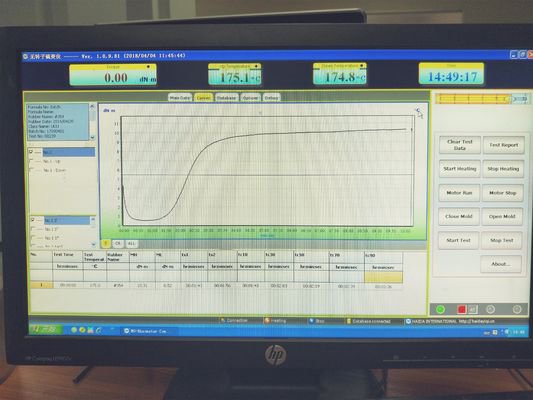Click the yellow ruler progress bar

pos(474,99)
